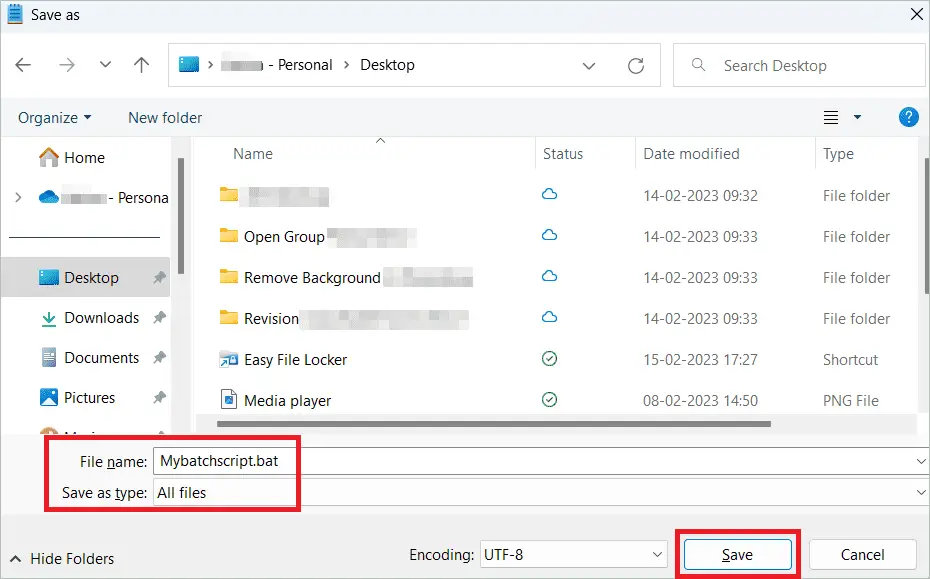The width and height of the screenshot is (930, 579).
Task: Select the Pictures sidebar entry
Action: (93, 397)
